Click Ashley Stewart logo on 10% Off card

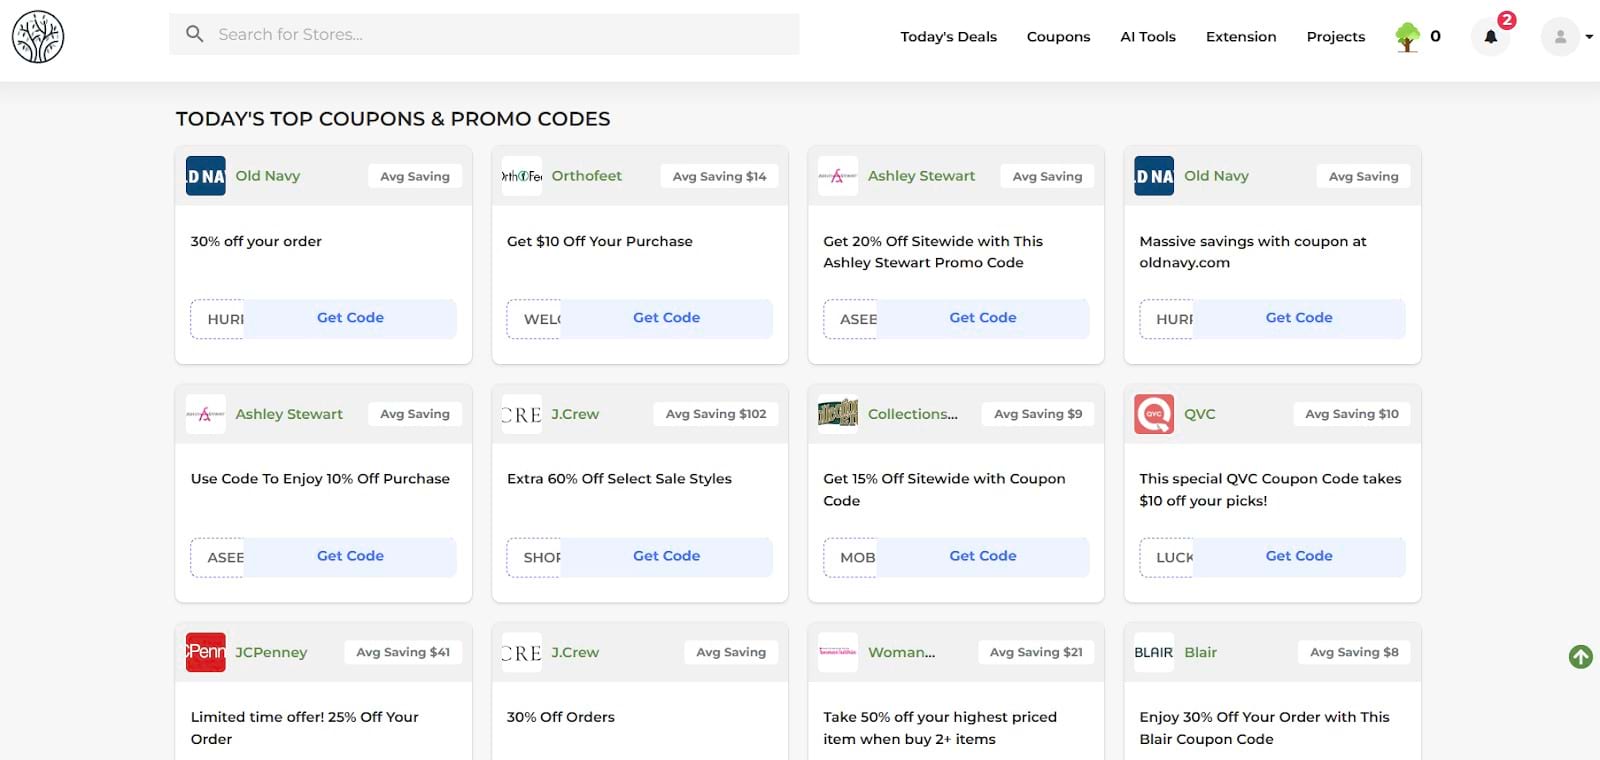205,414
